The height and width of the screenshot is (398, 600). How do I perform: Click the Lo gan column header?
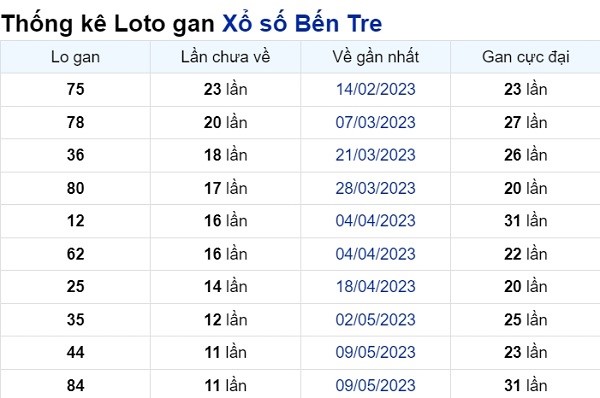tap(75, 57)
